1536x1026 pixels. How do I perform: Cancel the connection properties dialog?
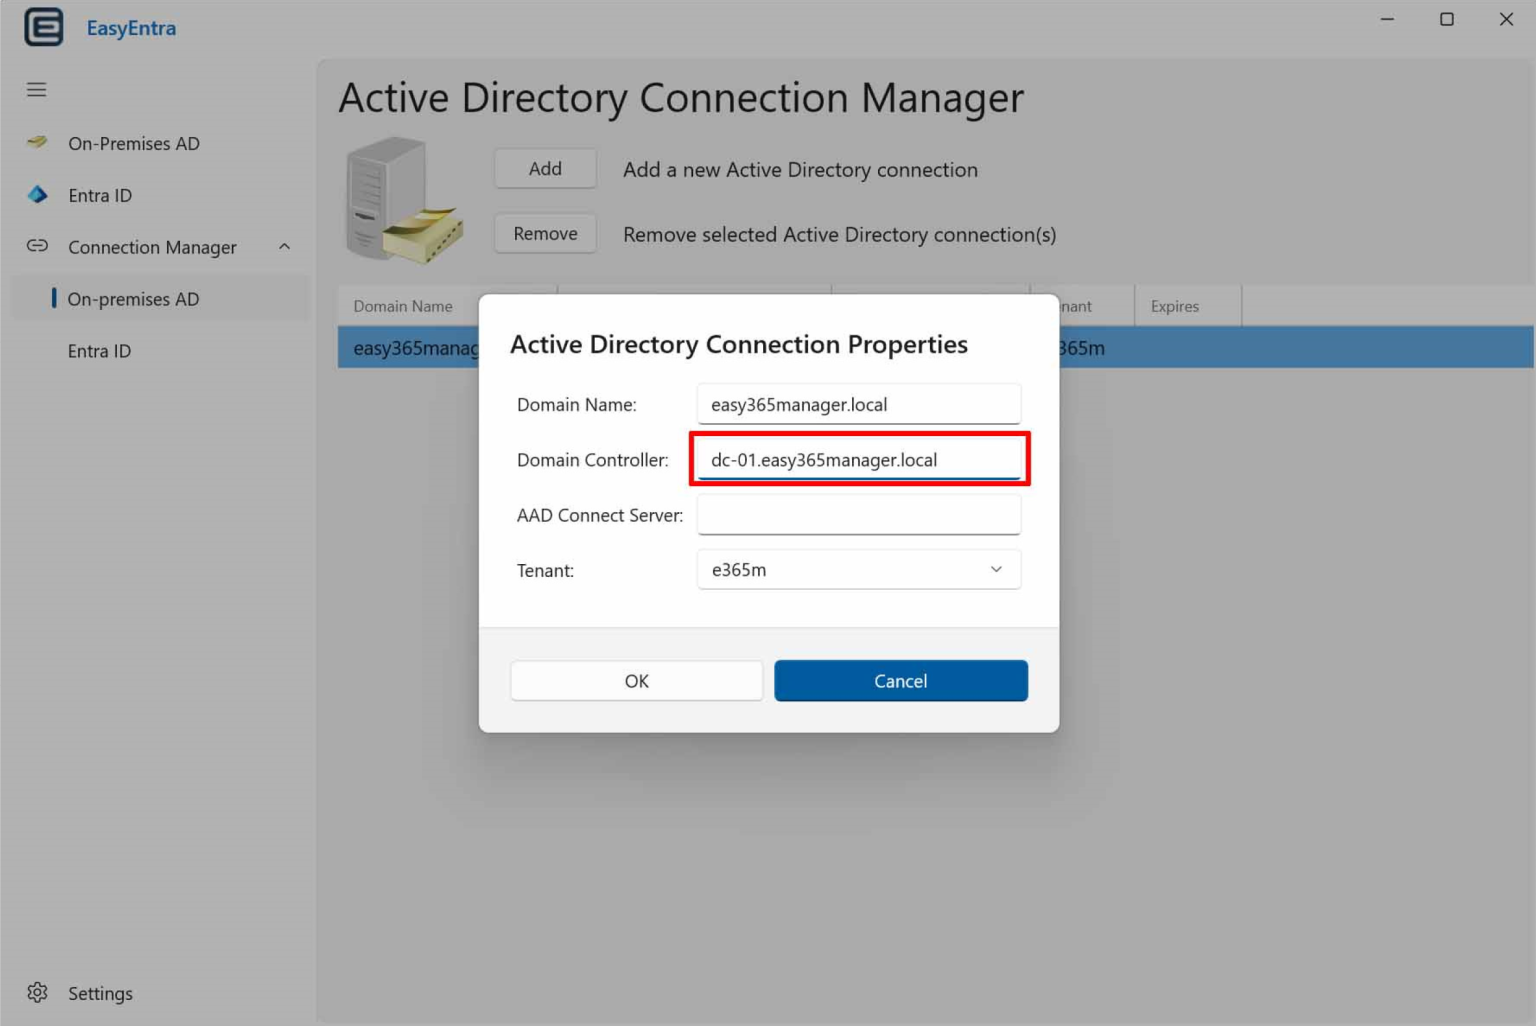pyautogui.click(x=900, y=681)
